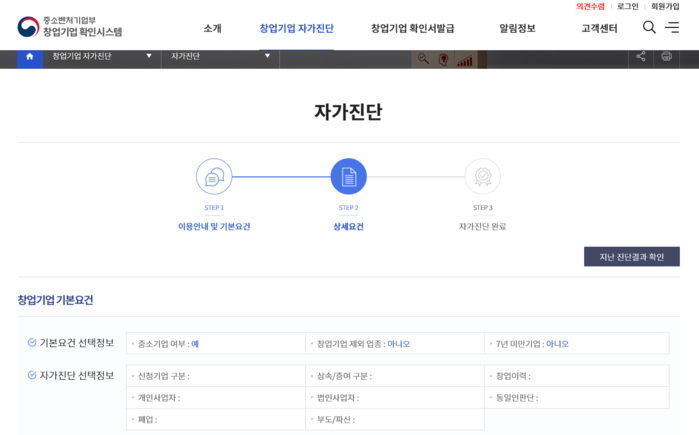Click the home icon in breadcrumb bar
Screen dimensions: 699x435
(x=30, y=56)
